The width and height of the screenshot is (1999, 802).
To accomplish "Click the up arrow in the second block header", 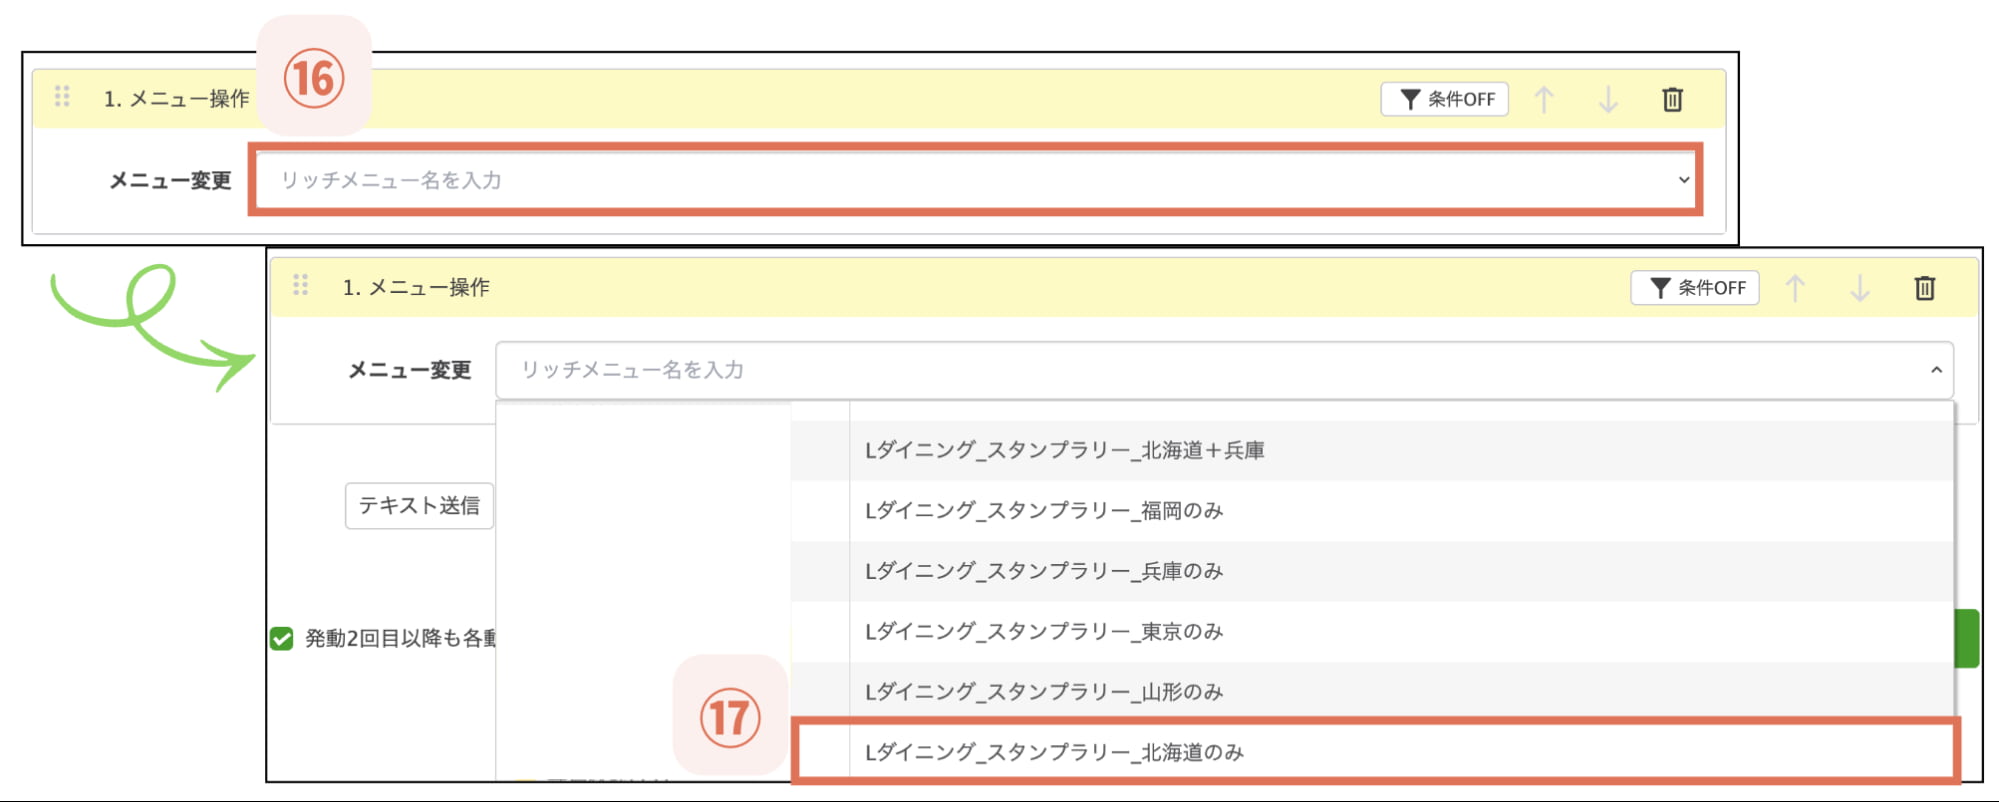I will pyautogui.click(x=1797, y=288).
